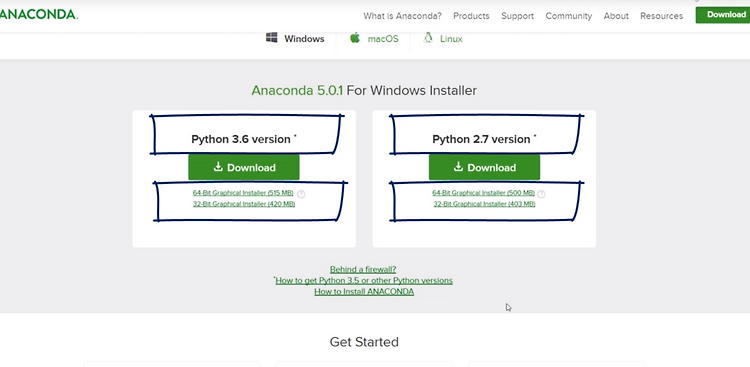This screenshot has height=367, width=750.
Task: Download Python 2.7 version installer
Action: [x=484, y=167]
